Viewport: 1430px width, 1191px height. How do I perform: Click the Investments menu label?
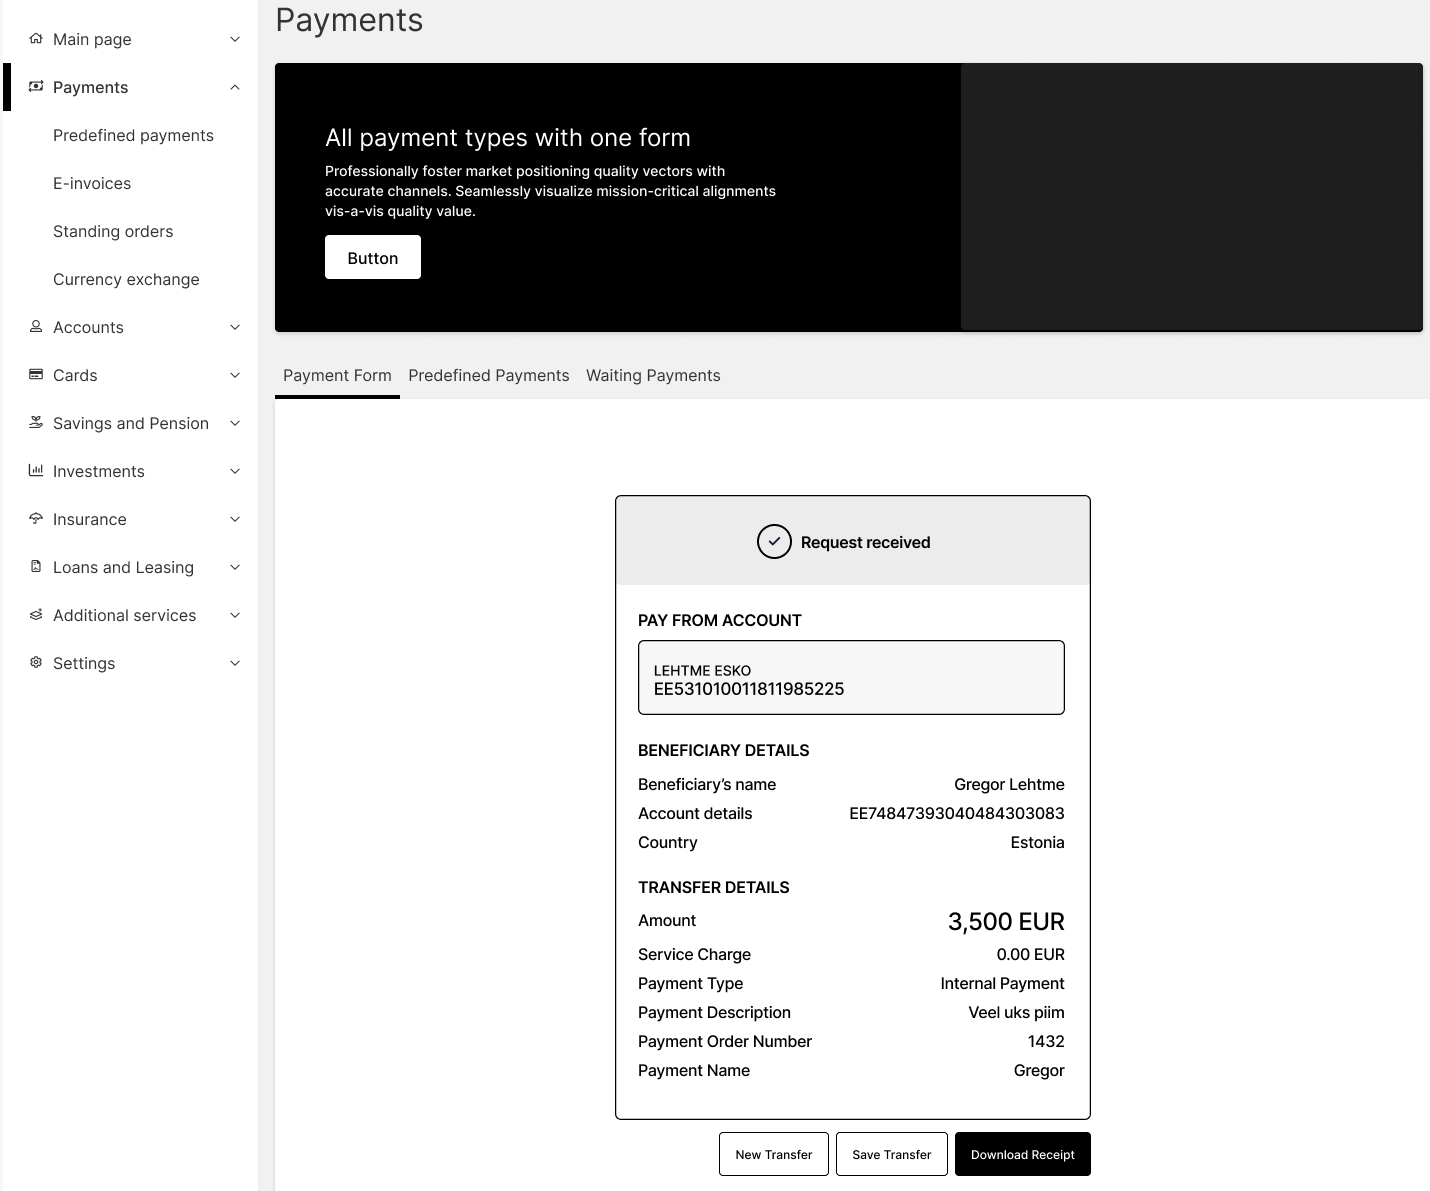click(x=99, y=471)
